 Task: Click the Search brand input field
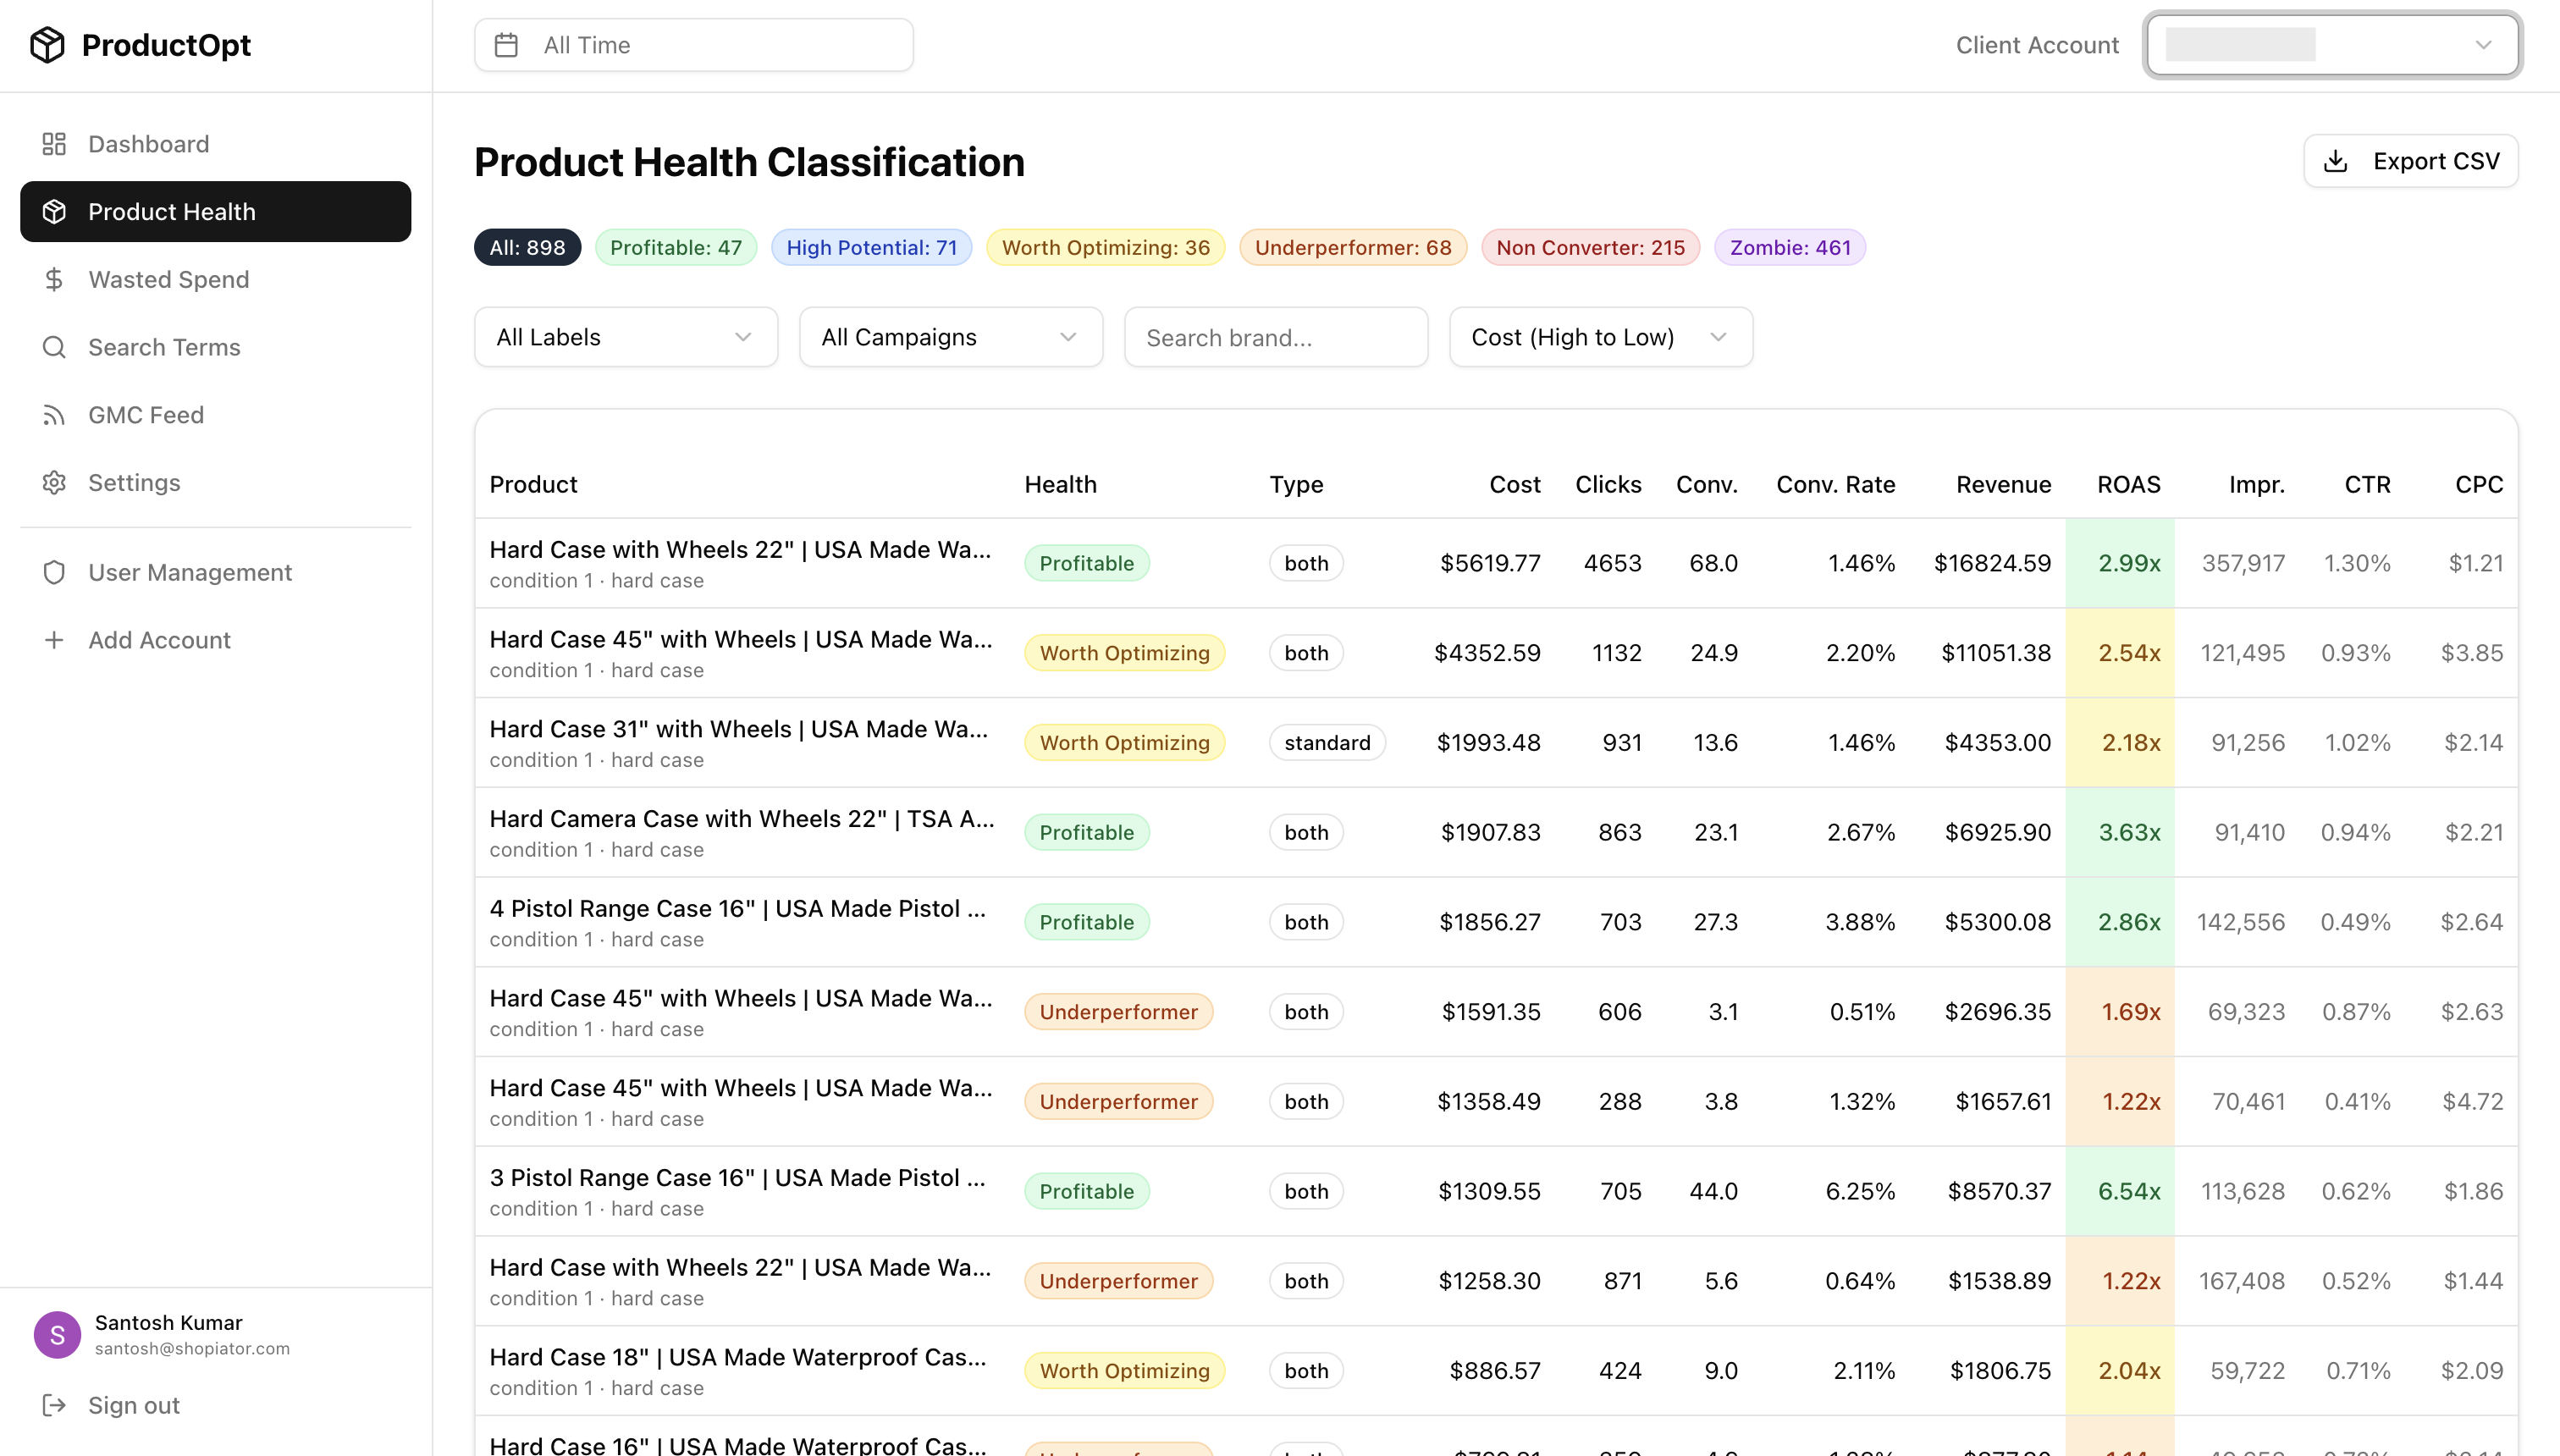coord(1276,337)
